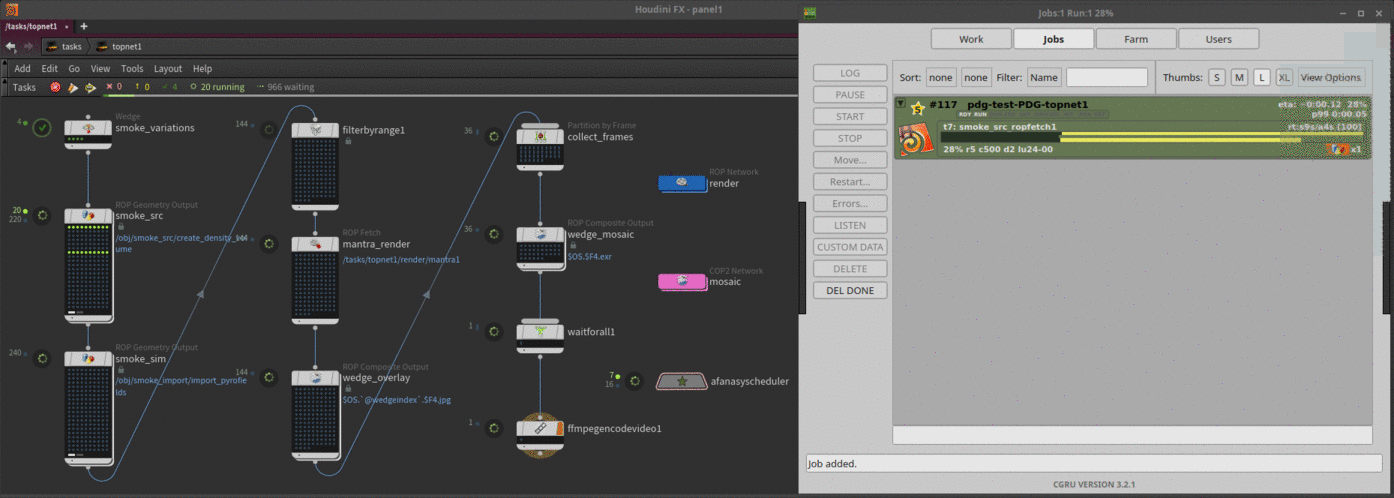Open the Filter 'Name' type selector
This screenshot has width=1394, height=498.
(1044, 77)
